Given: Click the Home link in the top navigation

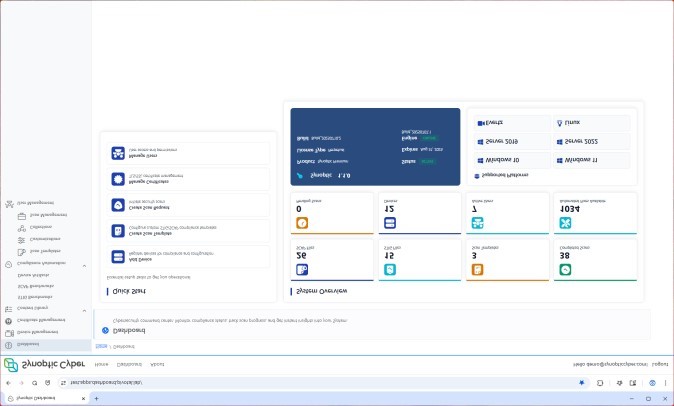Looking at the screenshot, I should pyautogui.click(x=101, y=365).
